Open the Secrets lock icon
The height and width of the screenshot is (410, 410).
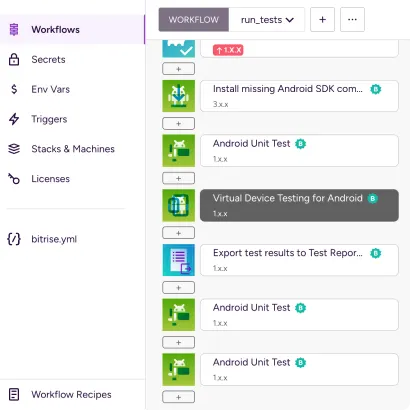(14, 59)
